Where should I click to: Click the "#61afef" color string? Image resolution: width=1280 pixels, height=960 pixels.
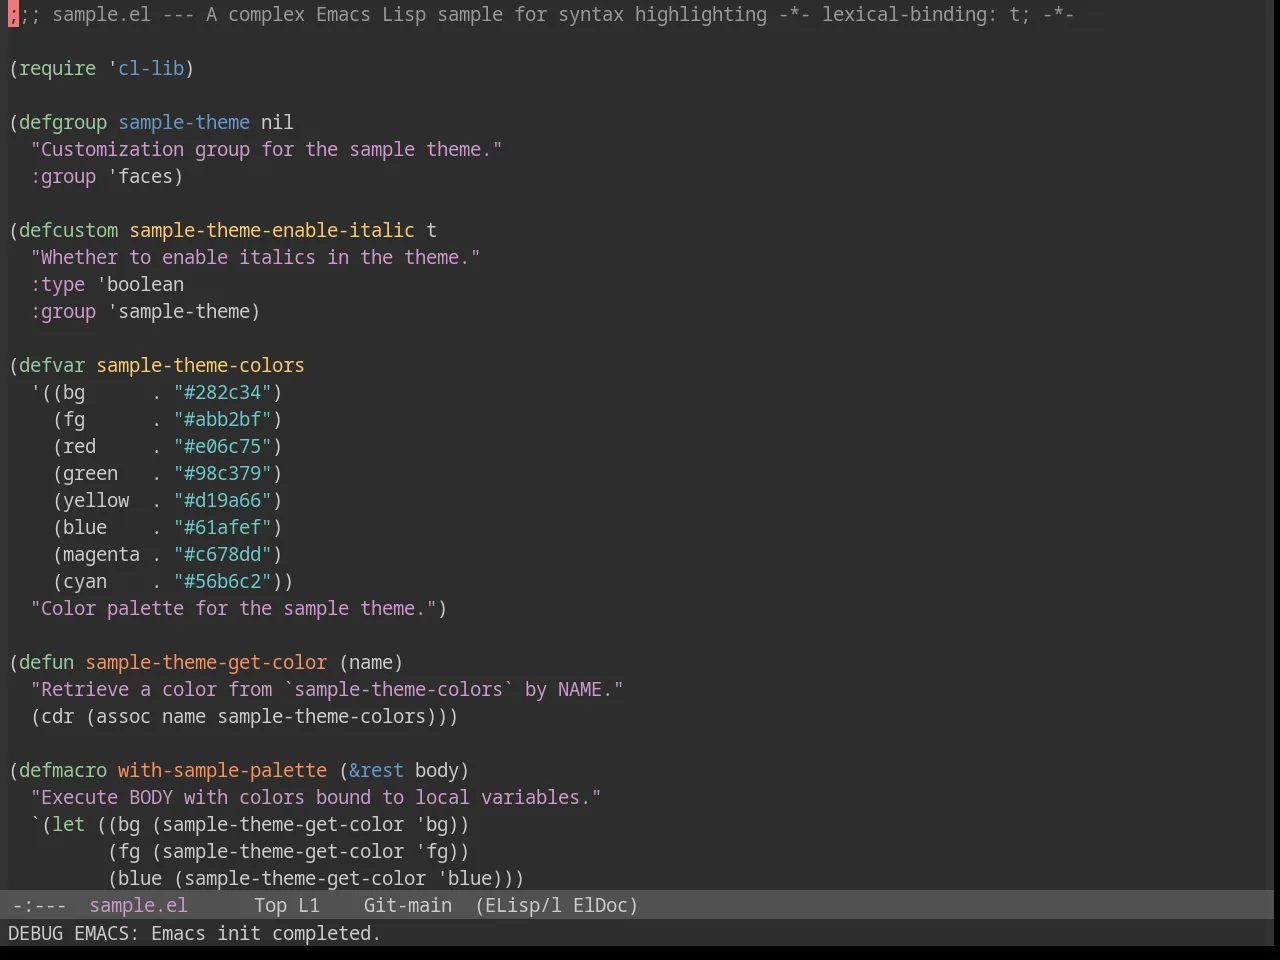pyautogui.click(x=223, y=527)
